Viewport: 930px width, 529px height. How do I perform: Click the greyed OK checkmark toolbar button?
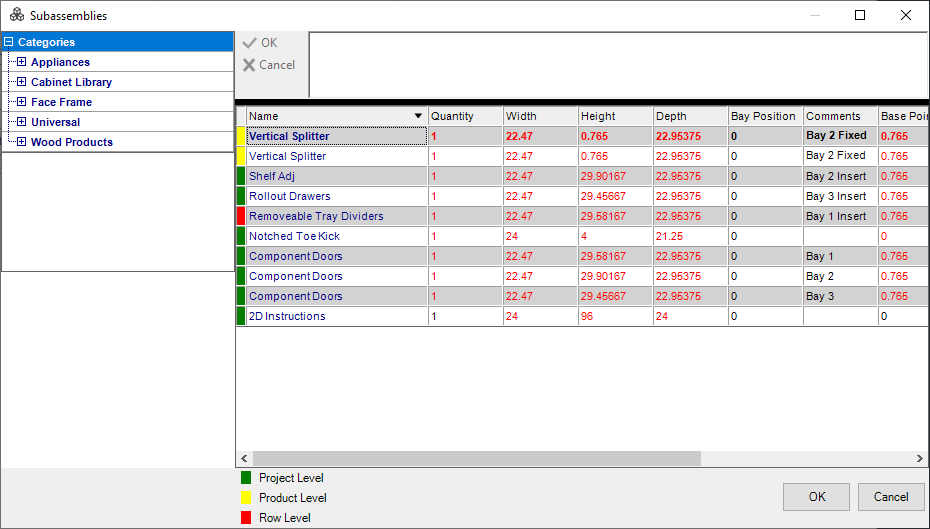tap(260, 43)
